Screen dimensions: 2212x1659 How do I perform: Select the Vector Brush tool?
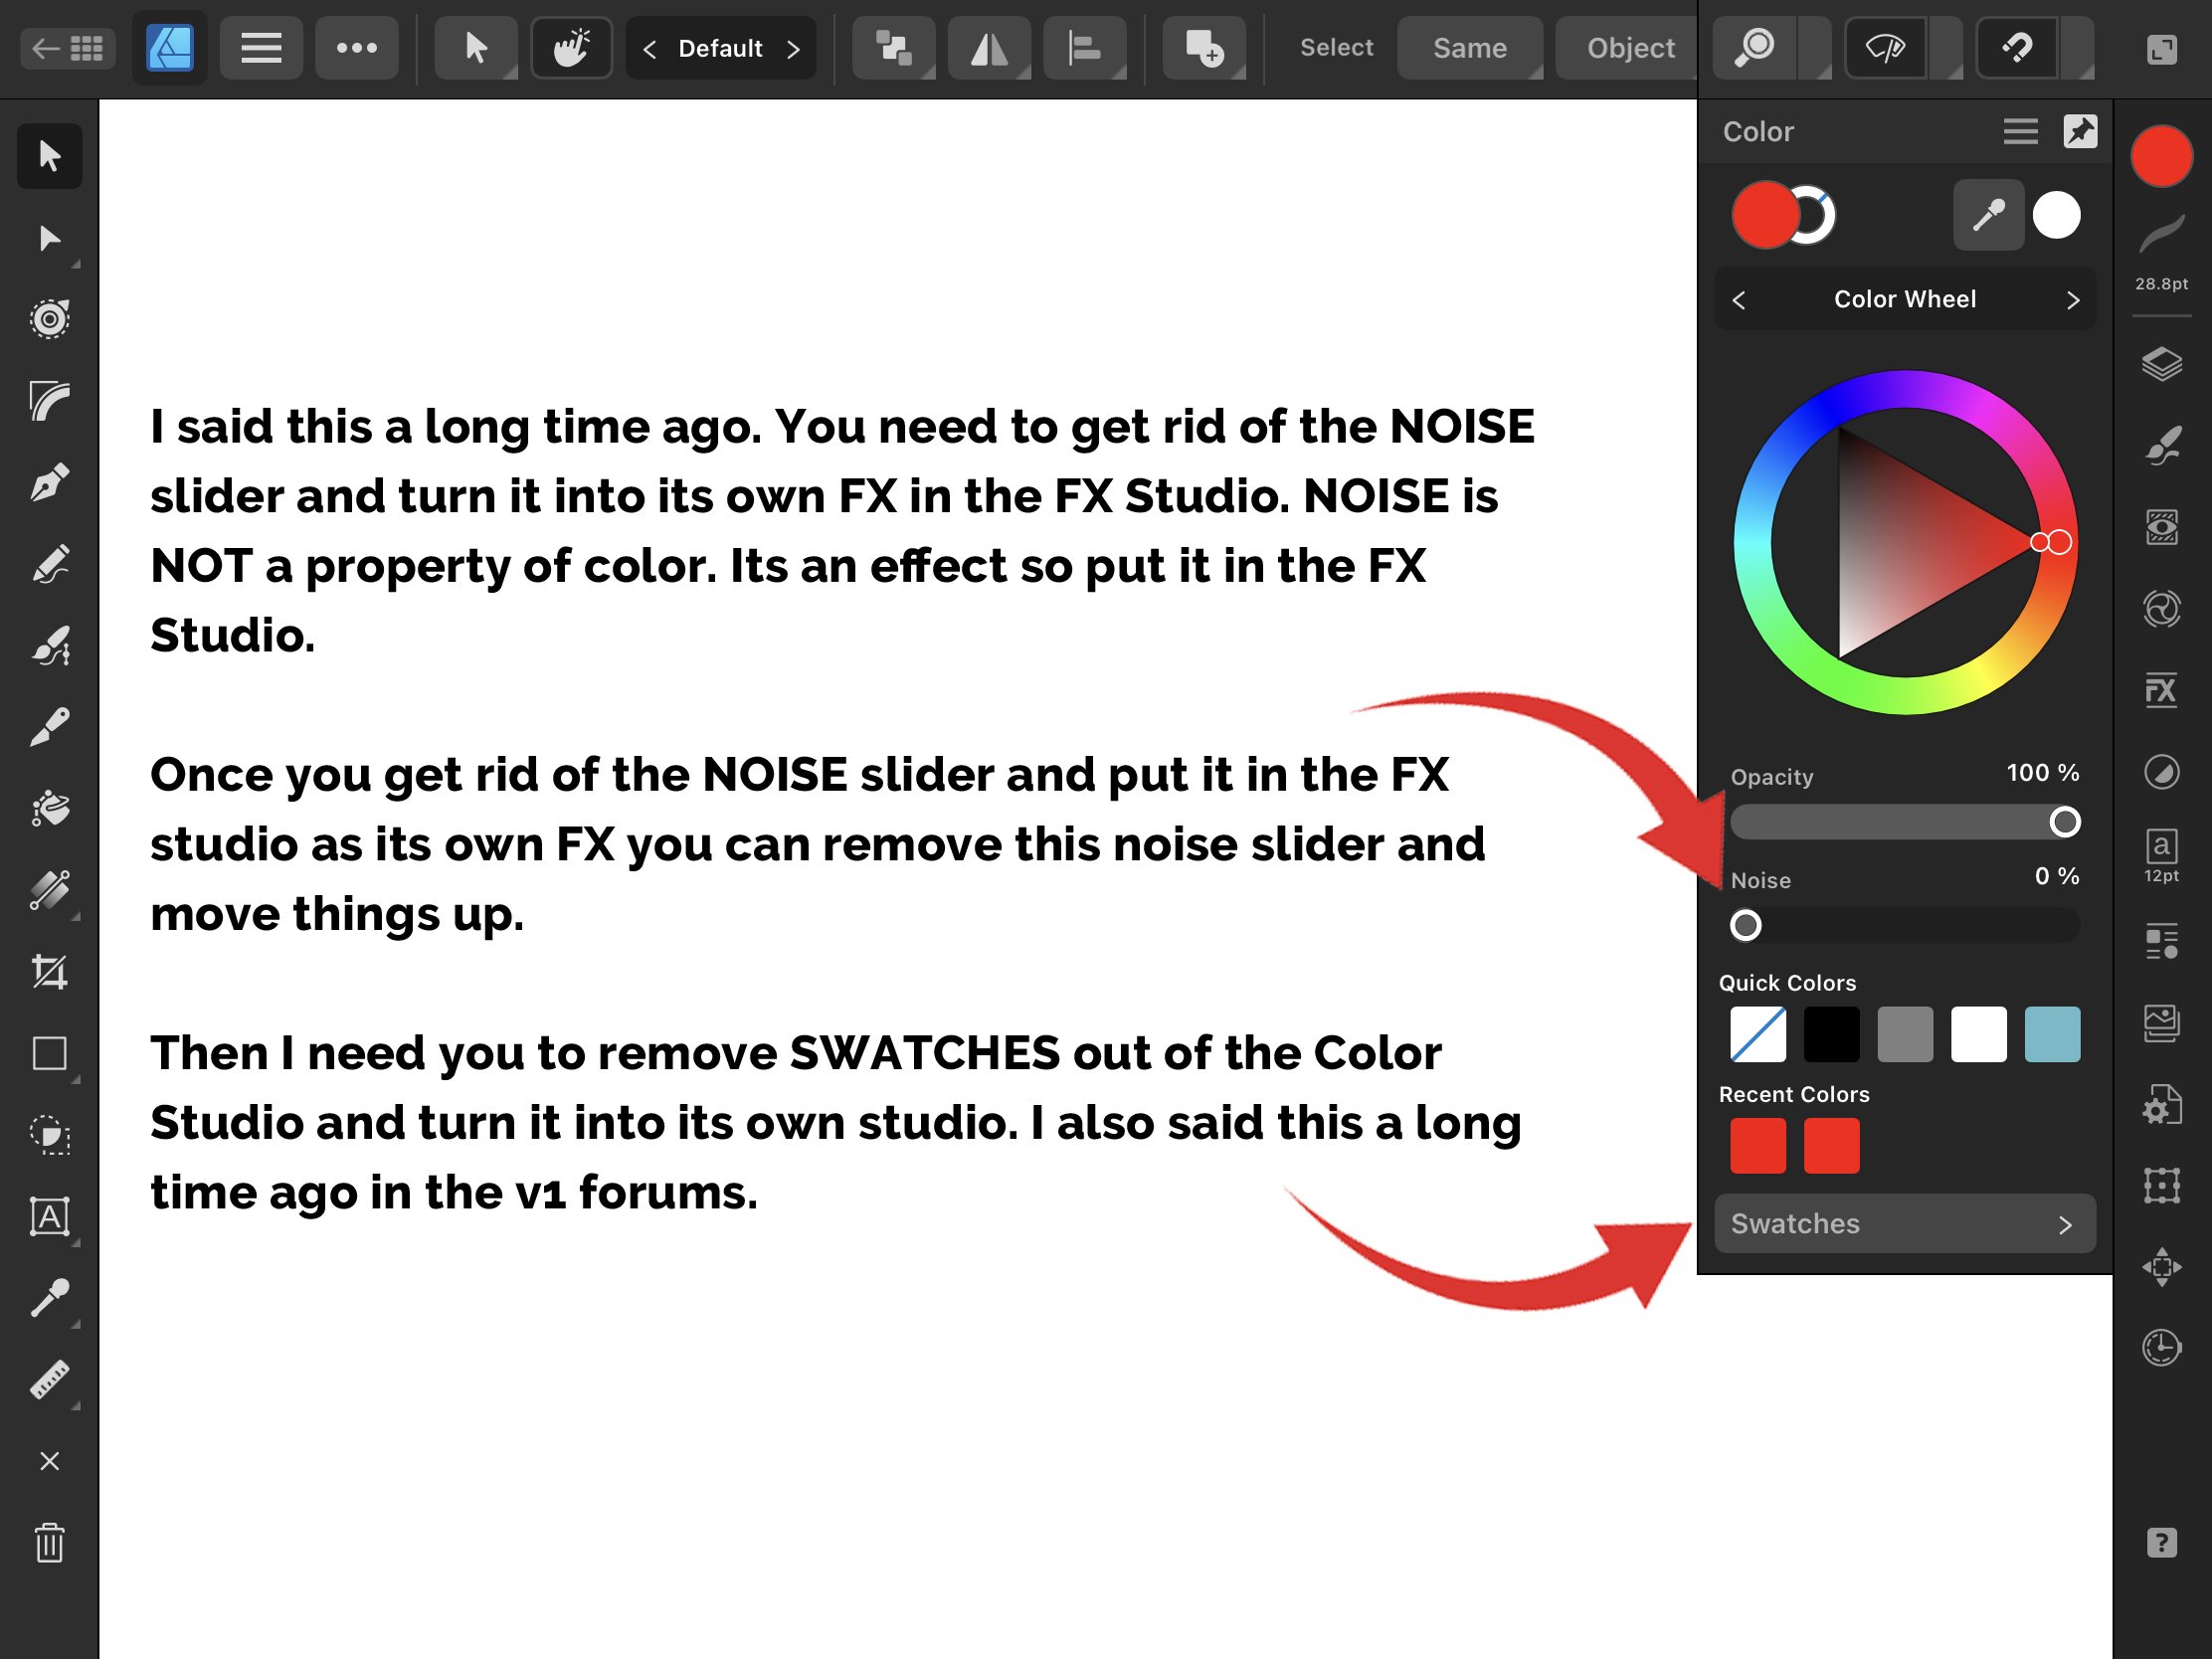click(x=49, y=646)
